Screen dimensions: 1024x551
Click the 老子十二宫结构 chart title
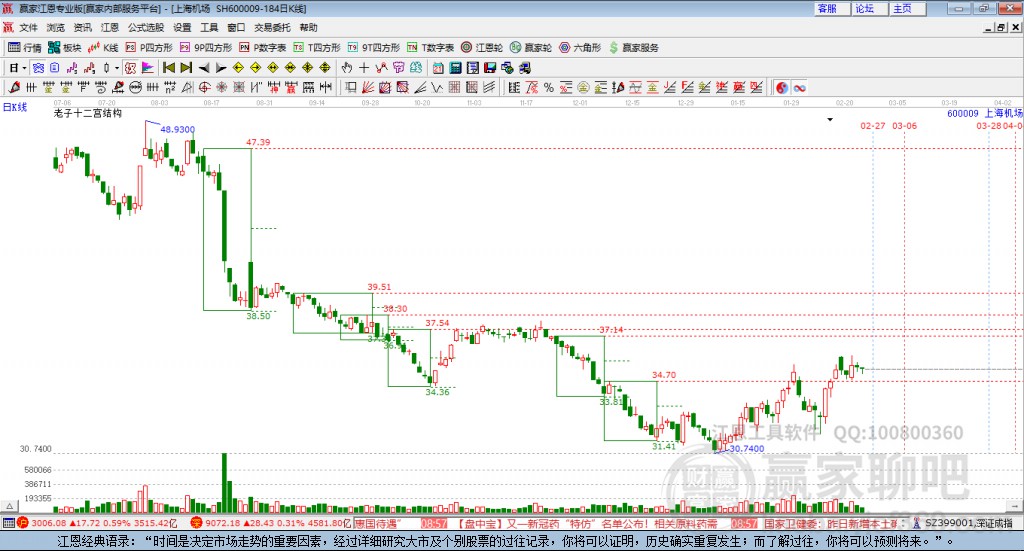tap(88, 113)
